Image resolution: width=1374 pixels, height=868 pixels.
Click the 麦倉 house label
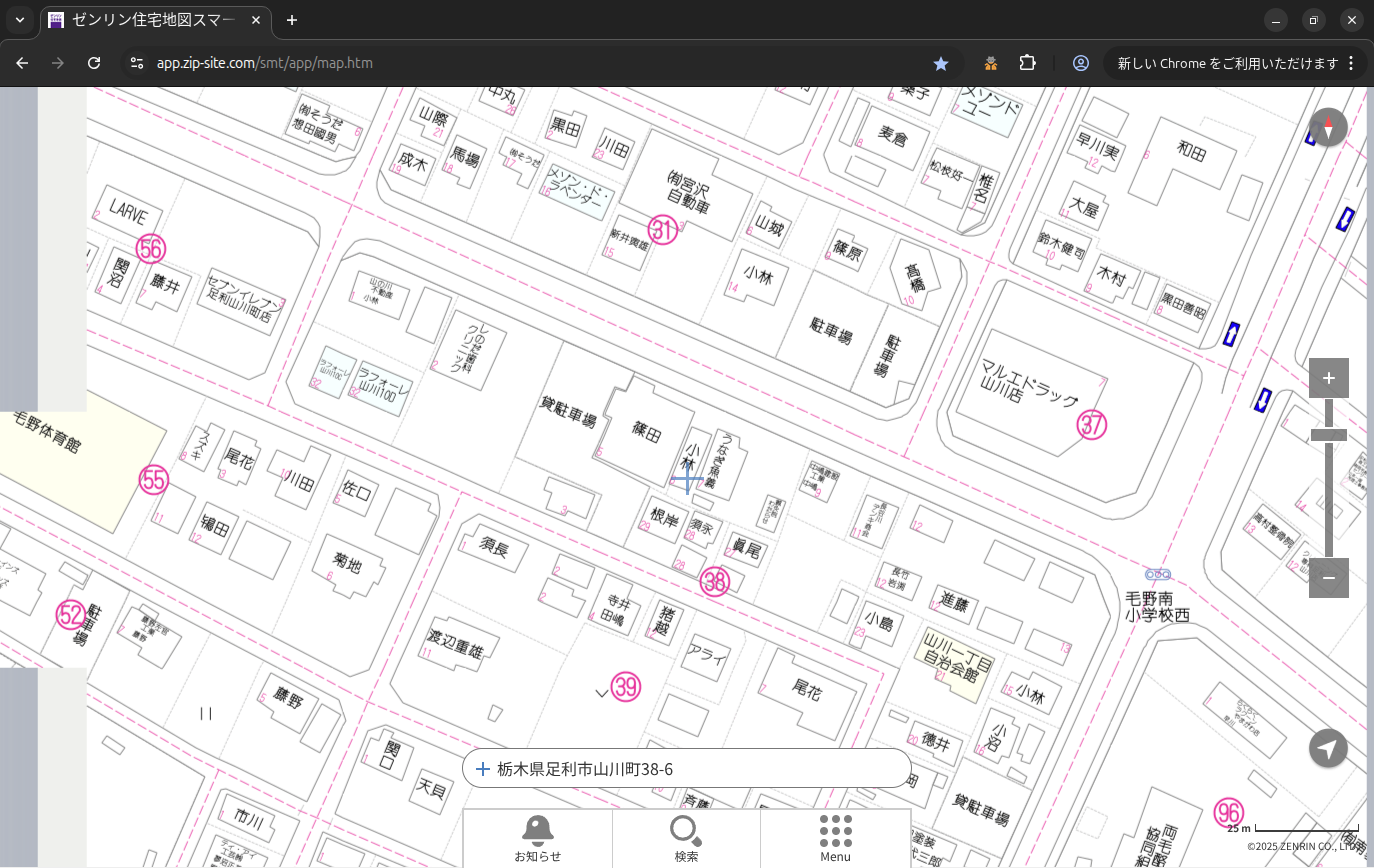(x=892, y=136)
